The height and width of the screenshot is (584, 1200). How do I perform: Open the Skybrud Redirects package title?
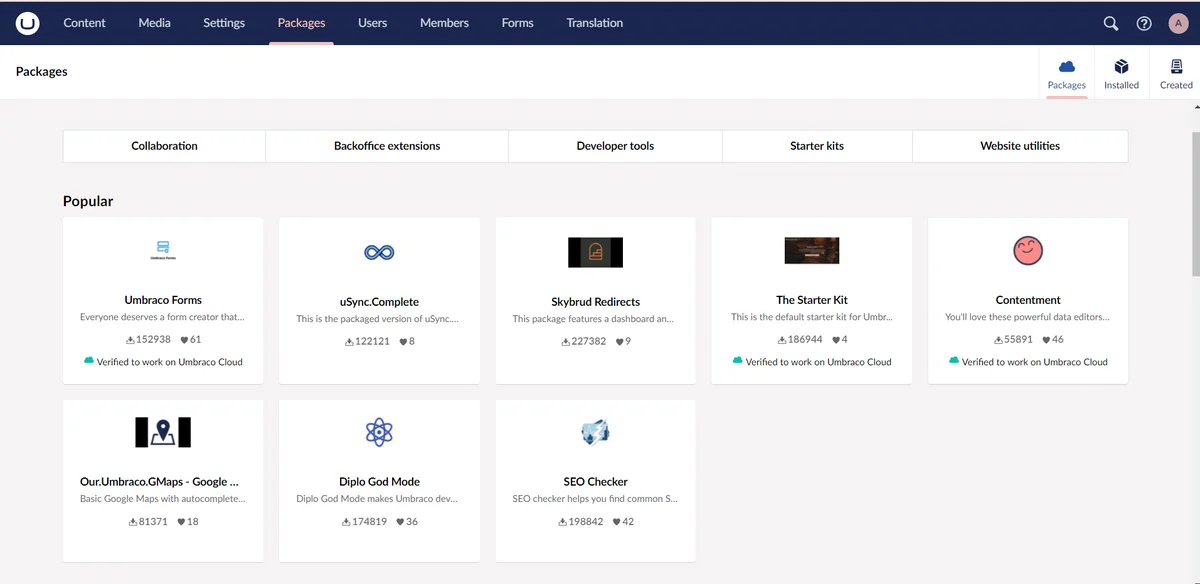(595, 302)
